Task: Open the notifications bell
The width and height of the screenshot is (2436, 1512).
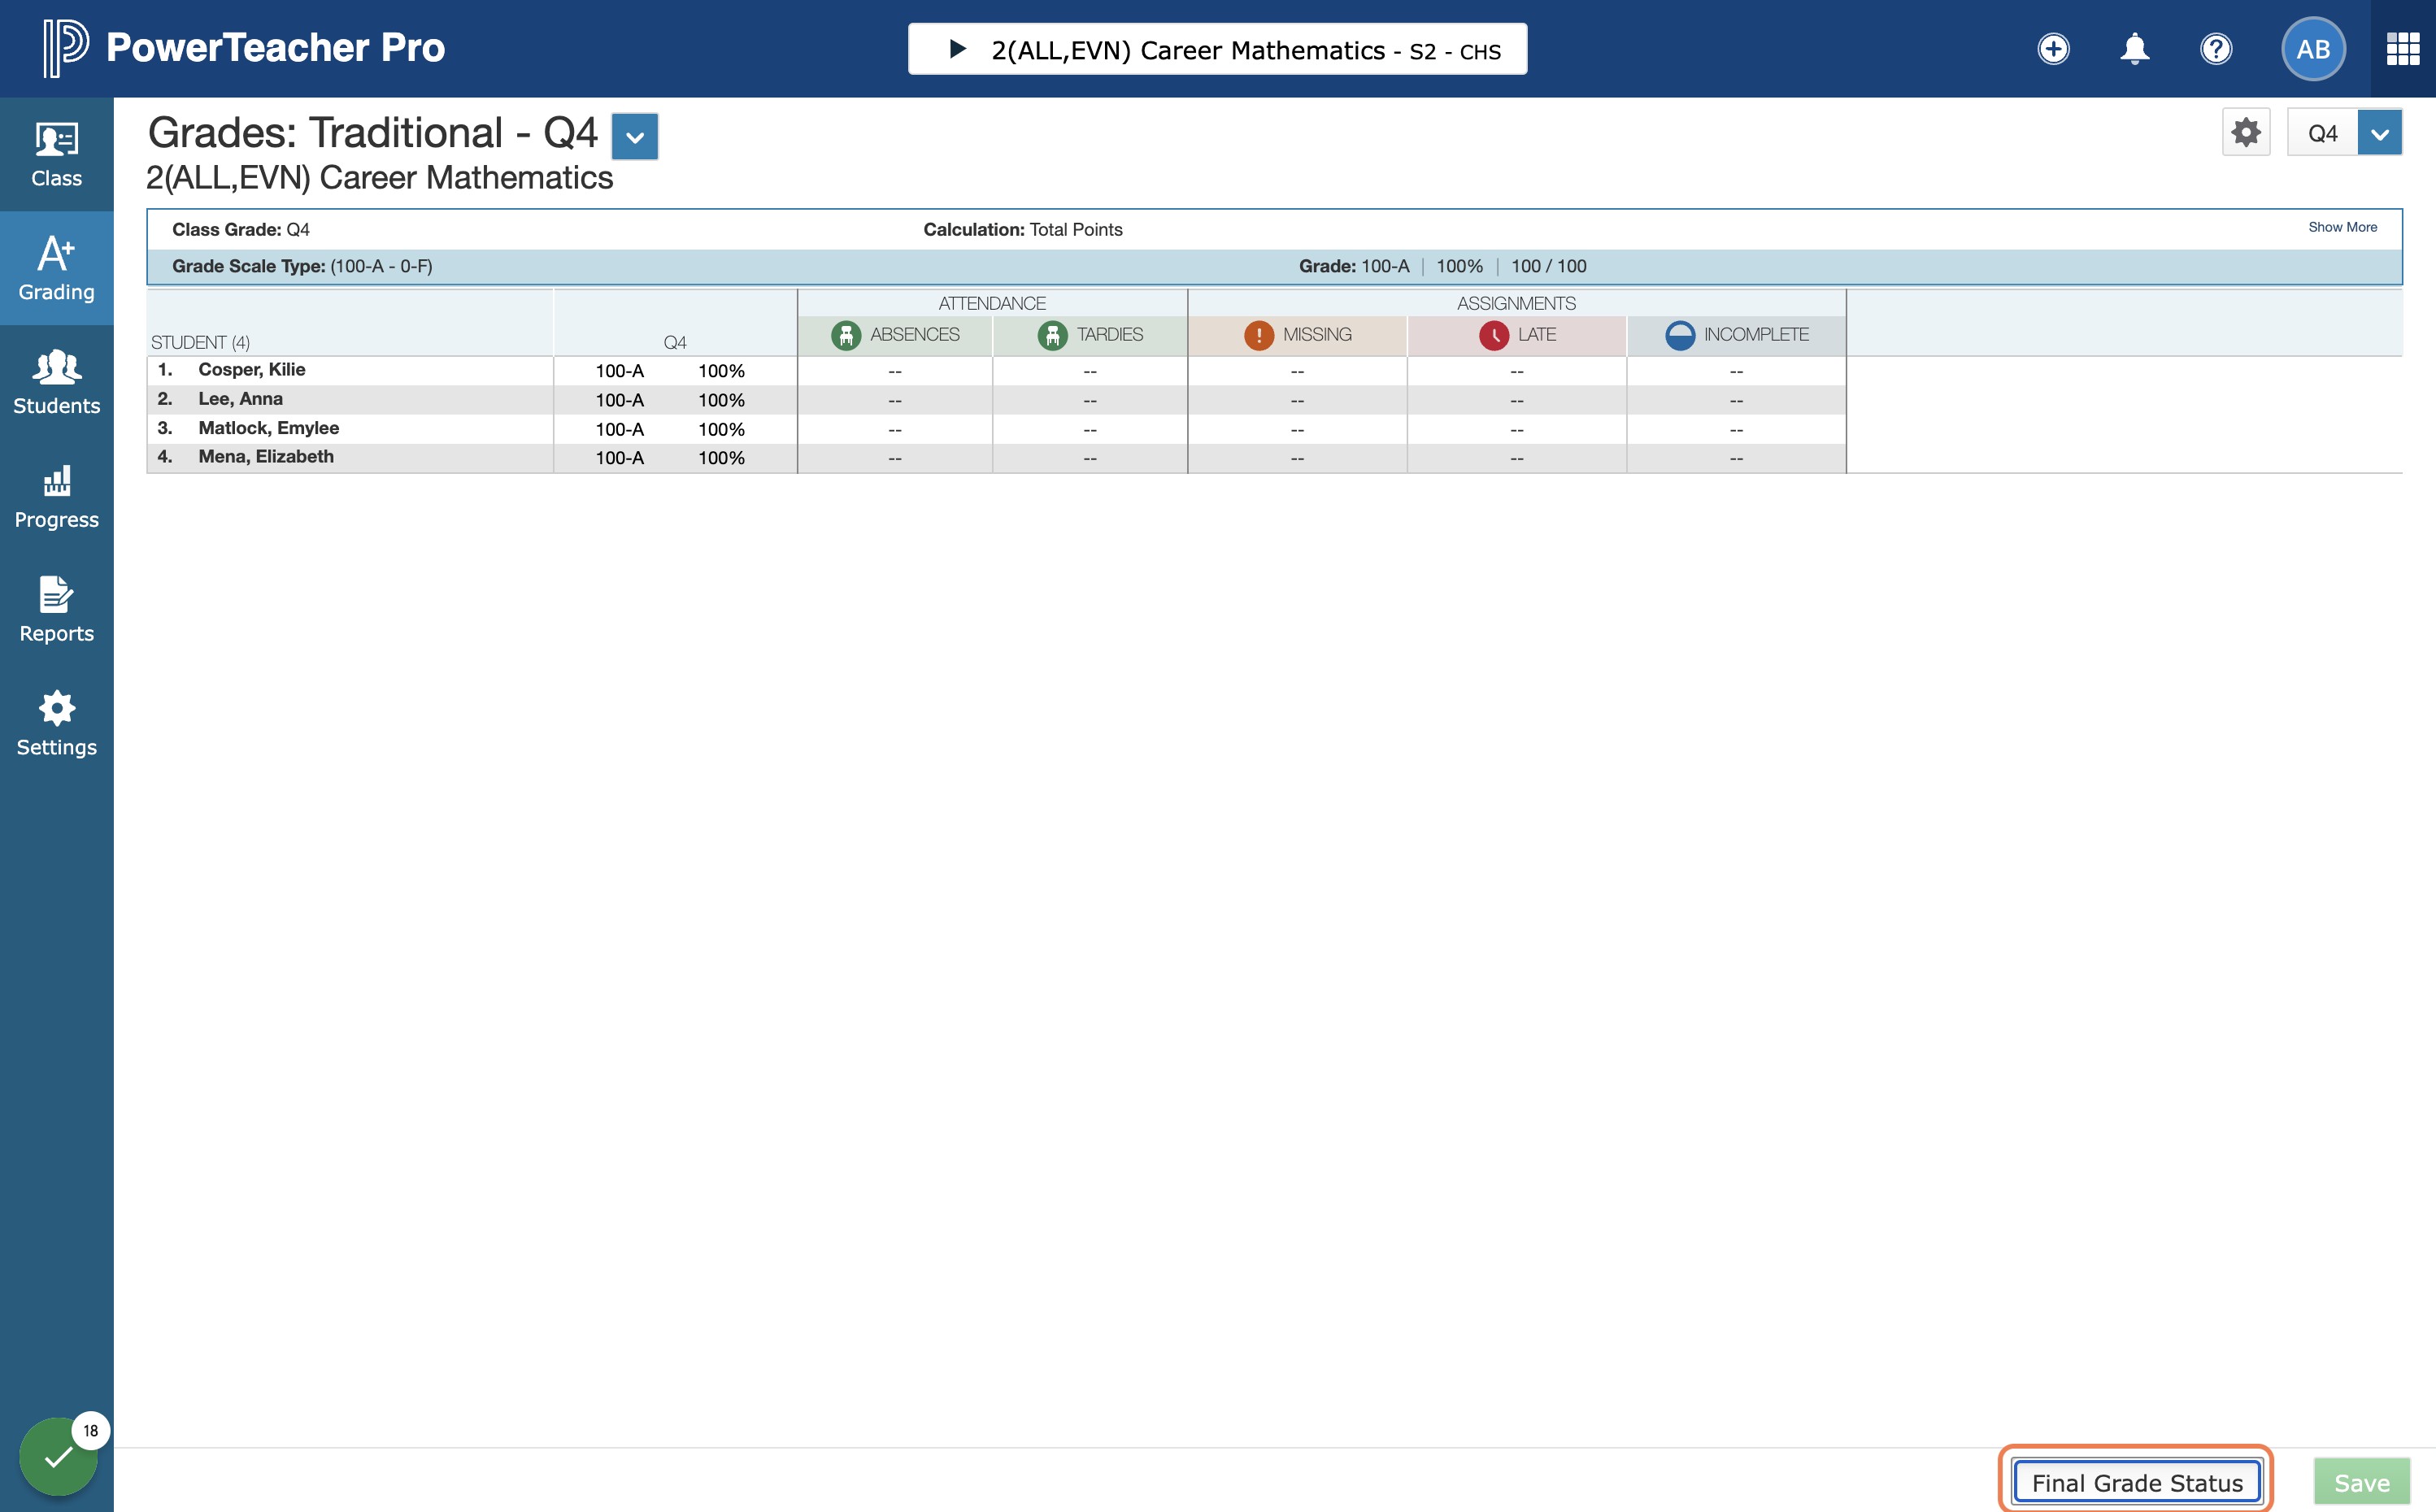Action: pyautogui.click(x=2134, y=49)
